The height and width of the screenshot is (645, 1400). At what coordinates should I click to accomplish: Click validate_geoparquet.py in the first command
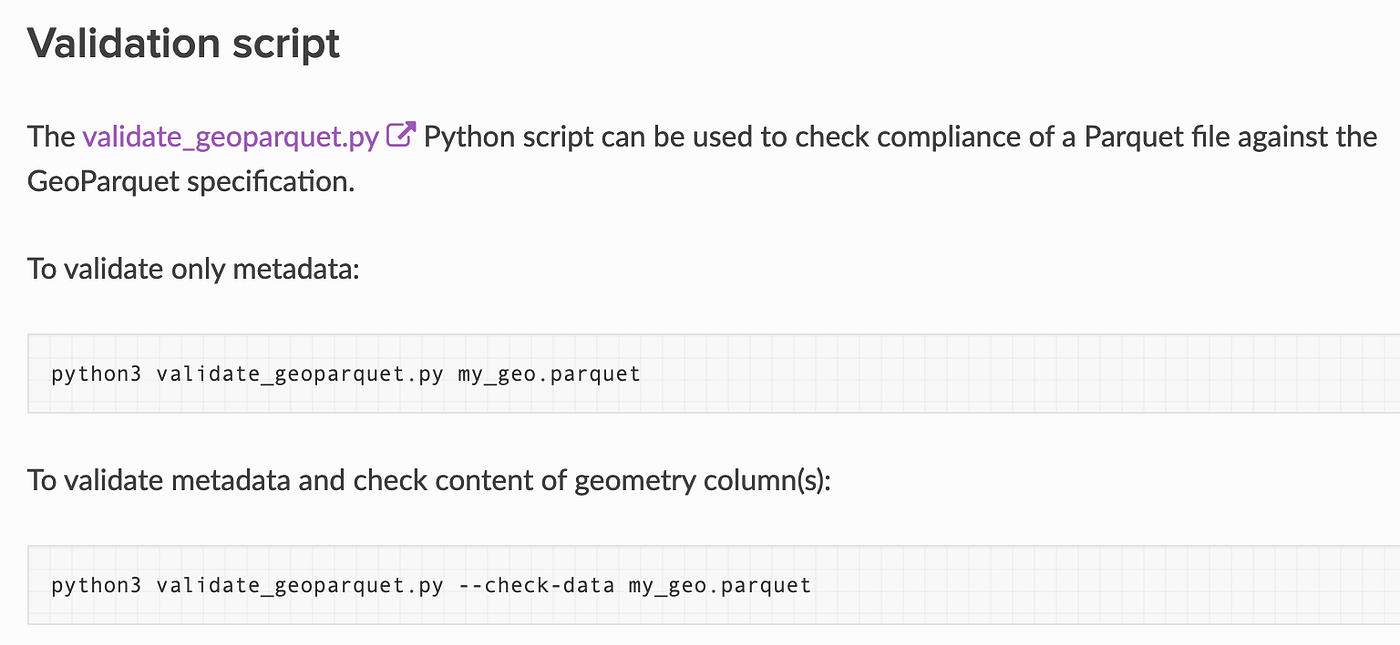pyautogui.click(x=300, y=375)
